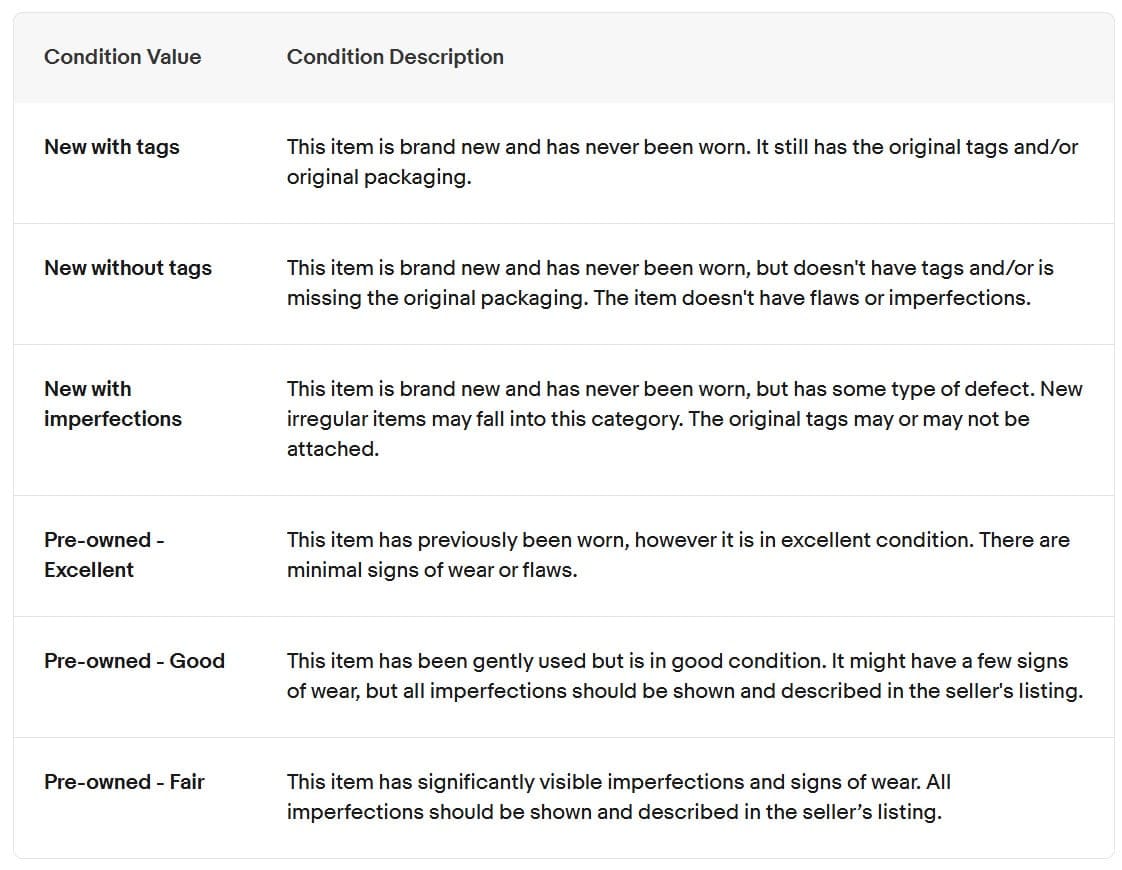
Task: Click 'minimal signs of wear or flaws.' text
Action: pos(432,571)
